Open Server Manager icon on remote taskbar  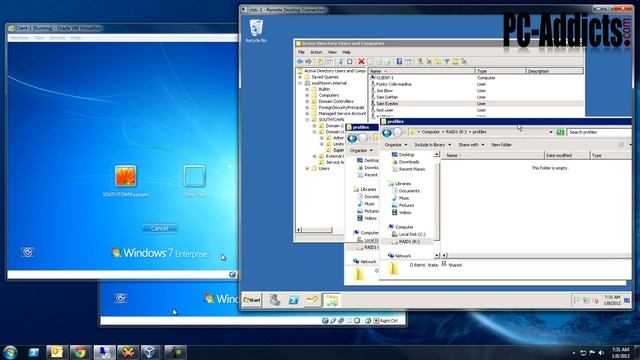tap(275, 300)
